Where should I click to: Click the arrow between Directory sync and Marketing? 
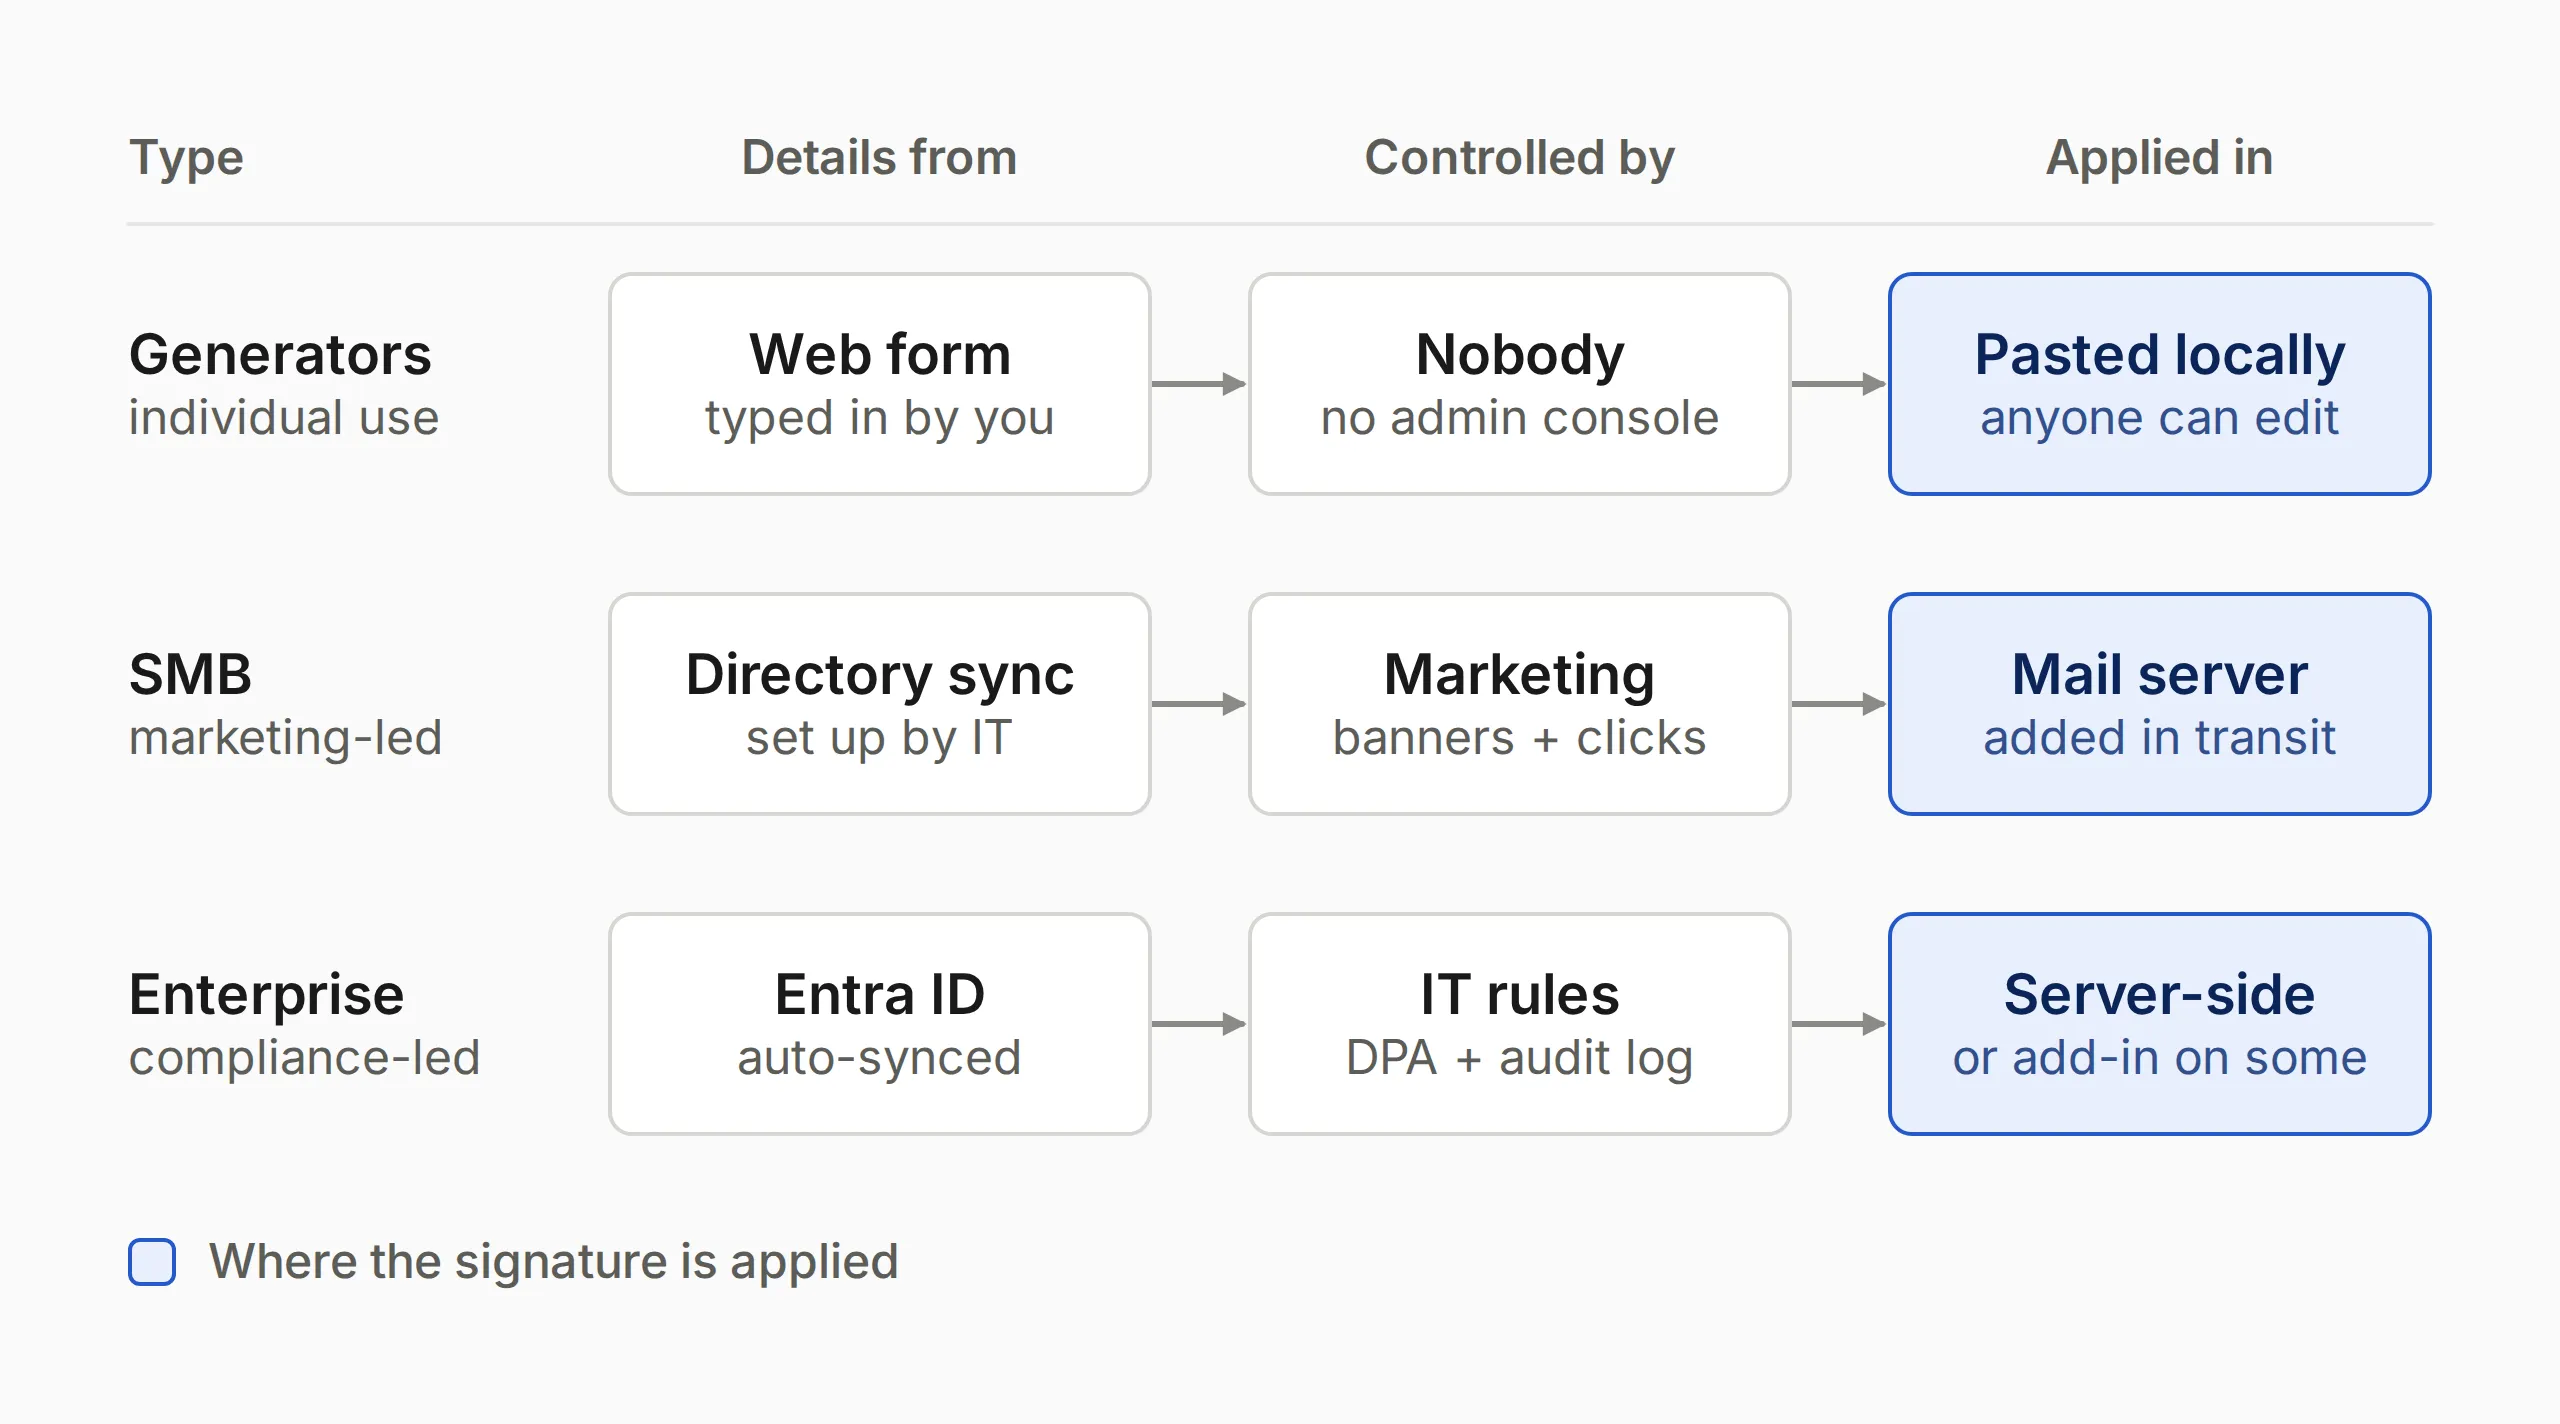coord(1199,704)
